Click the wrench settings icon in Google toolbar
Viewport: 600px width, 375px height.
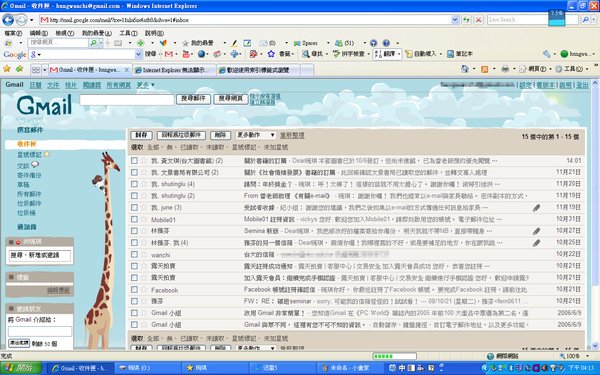click(547, 54)
